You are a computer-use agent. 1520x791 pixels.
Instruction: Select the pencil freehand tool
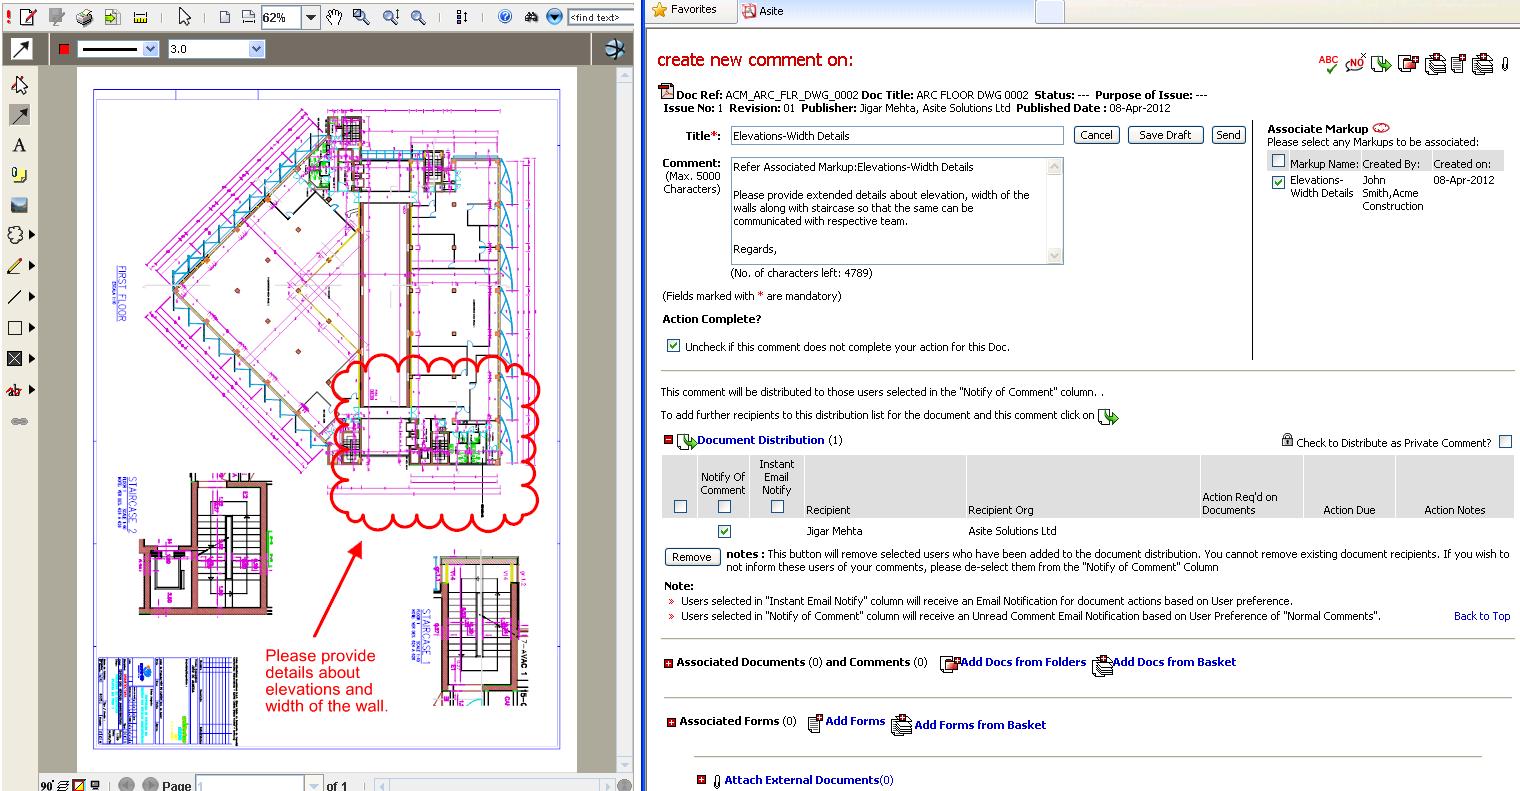point(16,266)
